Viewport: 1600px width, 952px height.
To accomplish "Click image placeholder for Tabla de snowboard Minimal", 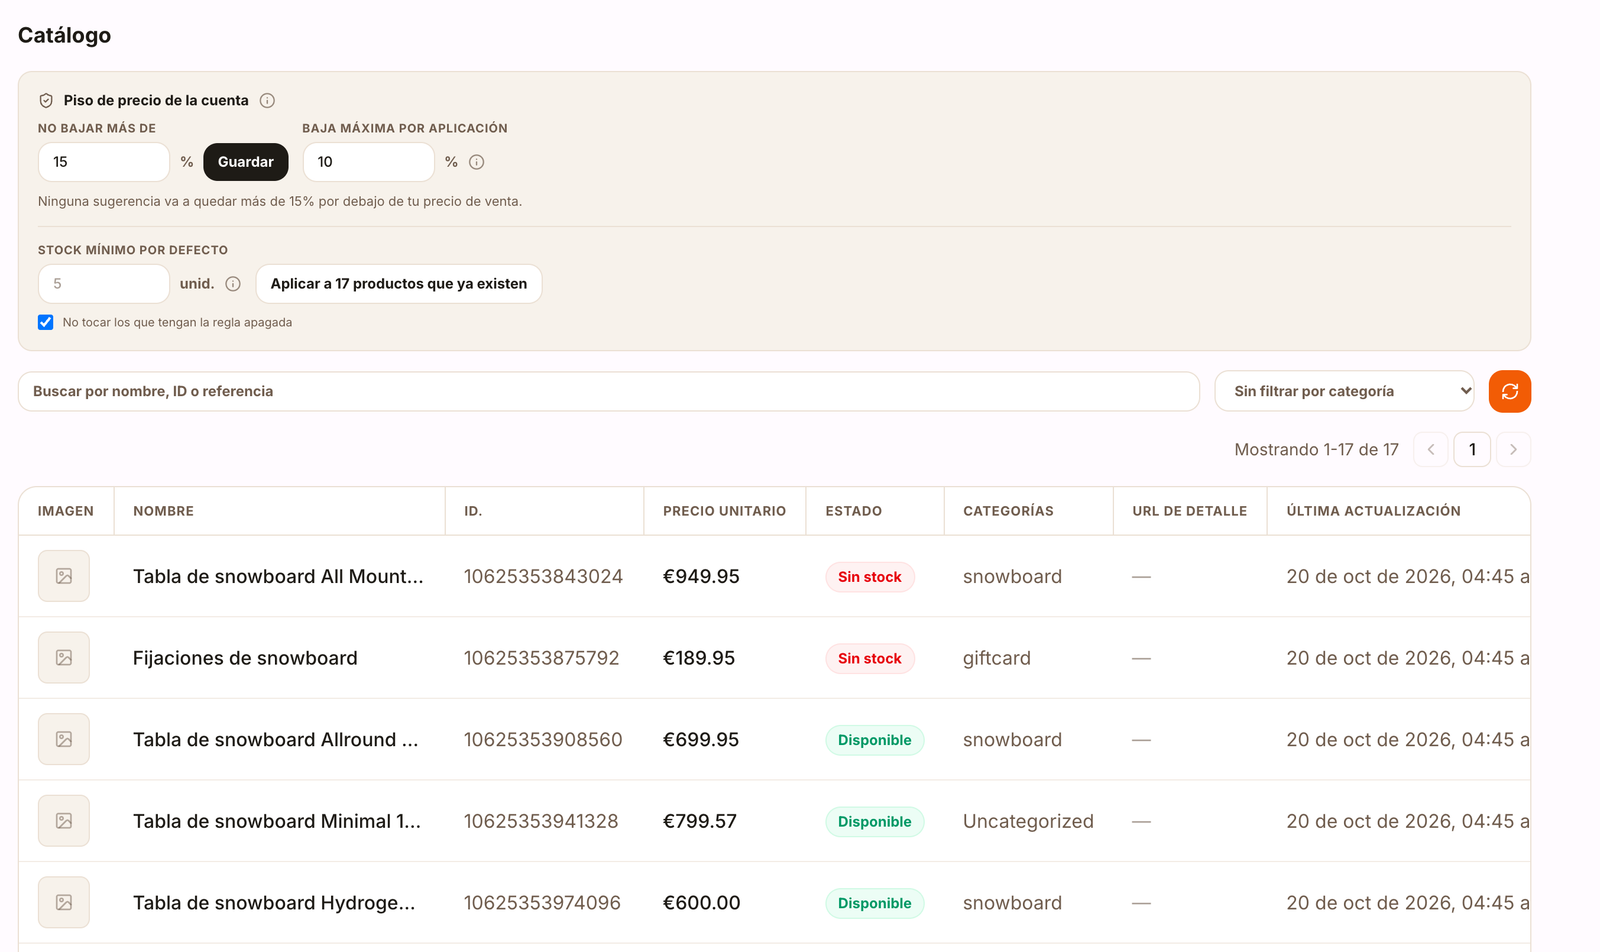I will click(64, 821).
